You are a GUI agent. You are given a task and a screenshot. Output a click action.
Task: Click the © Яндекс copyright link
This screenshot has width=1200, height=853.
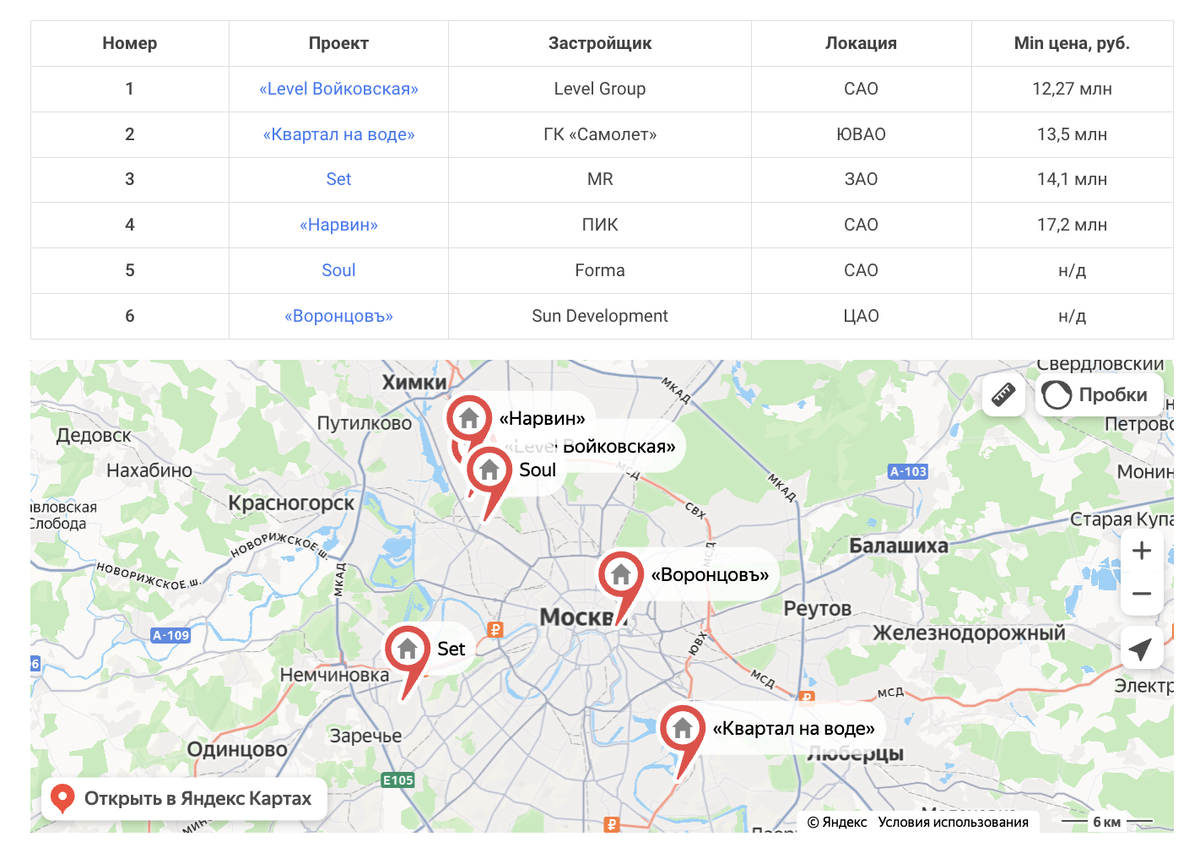pyautogui.click(x=837, y=822)
